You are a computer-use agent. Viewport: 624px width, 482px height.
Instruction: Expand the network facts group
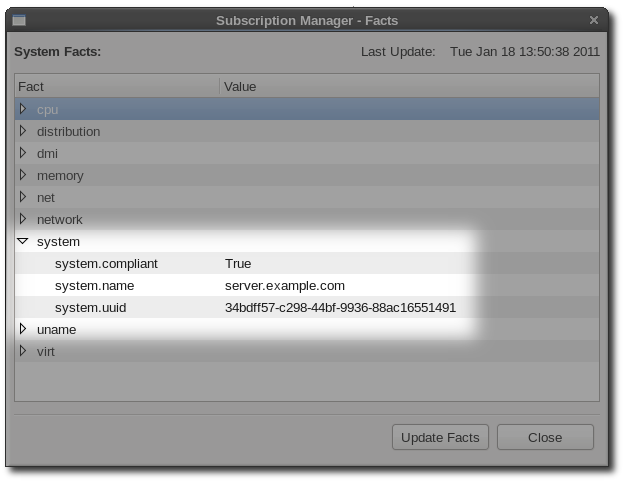tap(23, 219)
